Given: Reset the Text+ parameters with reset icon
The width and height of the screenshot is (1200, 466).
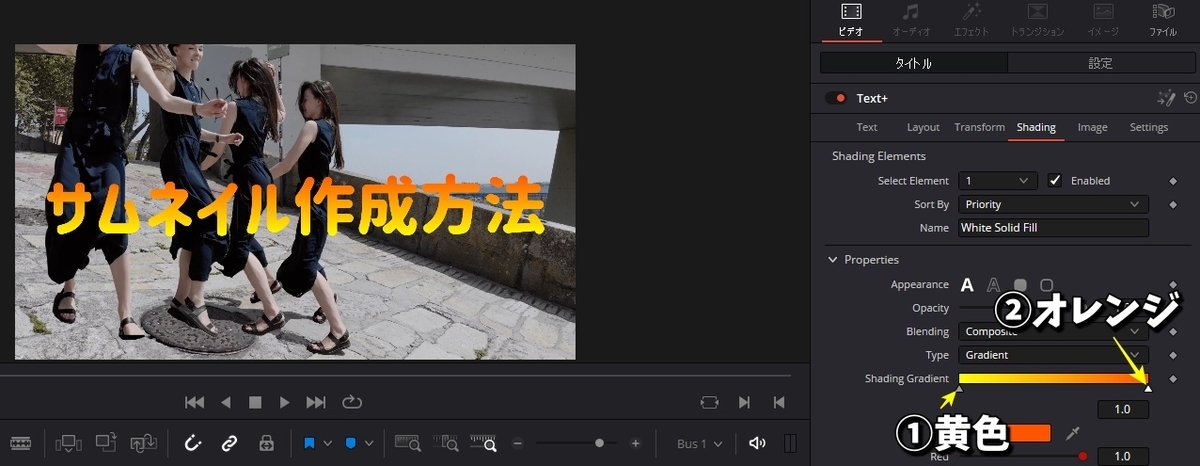Looking at the screenshot, I should (1190, 98).
